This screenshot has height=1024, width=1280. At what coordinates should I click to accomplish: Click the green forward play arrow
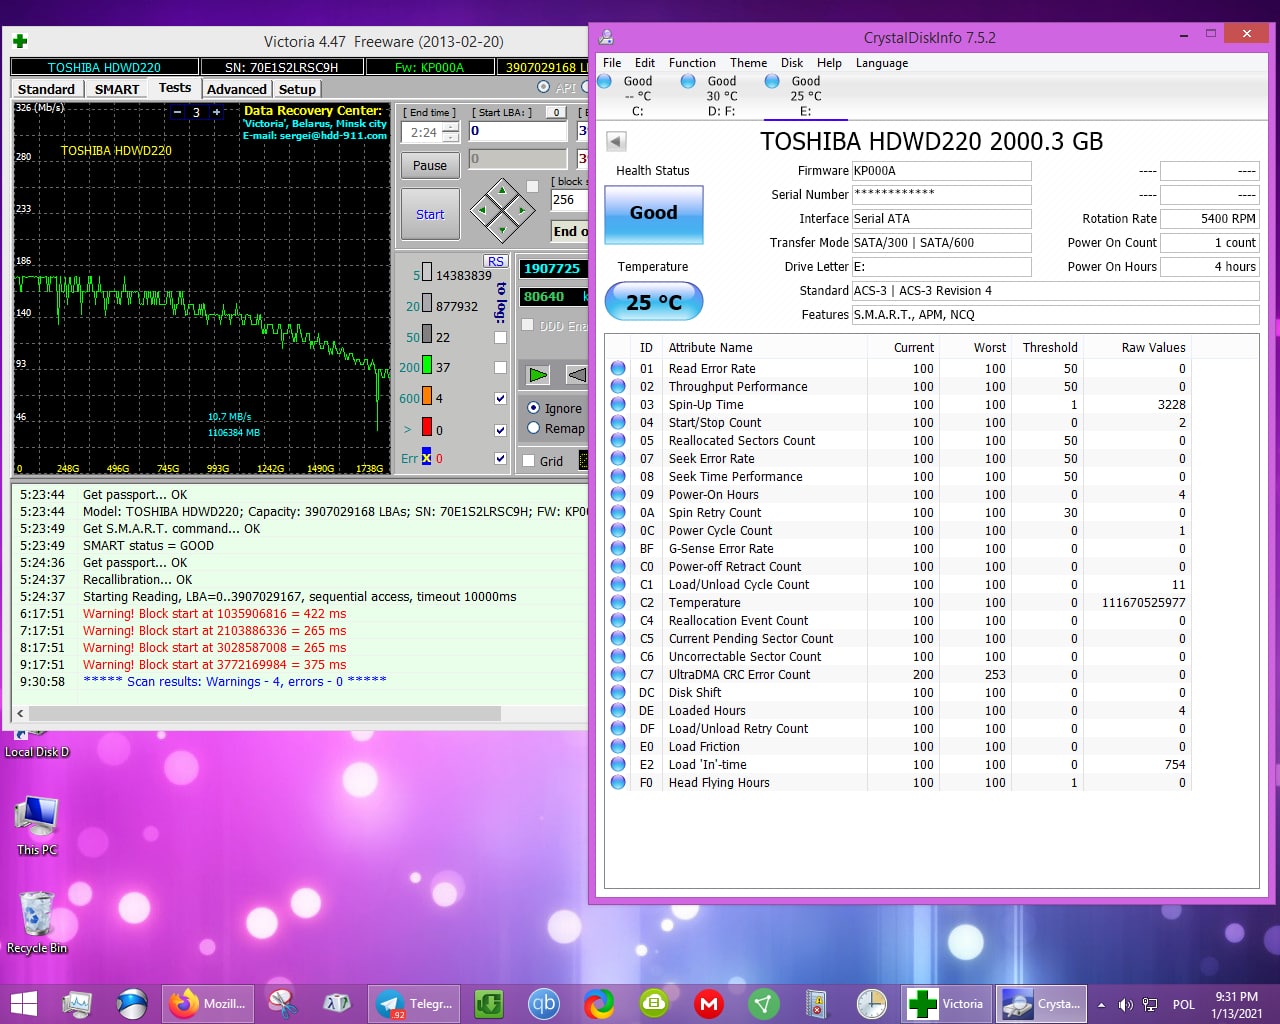pos(538,375)
